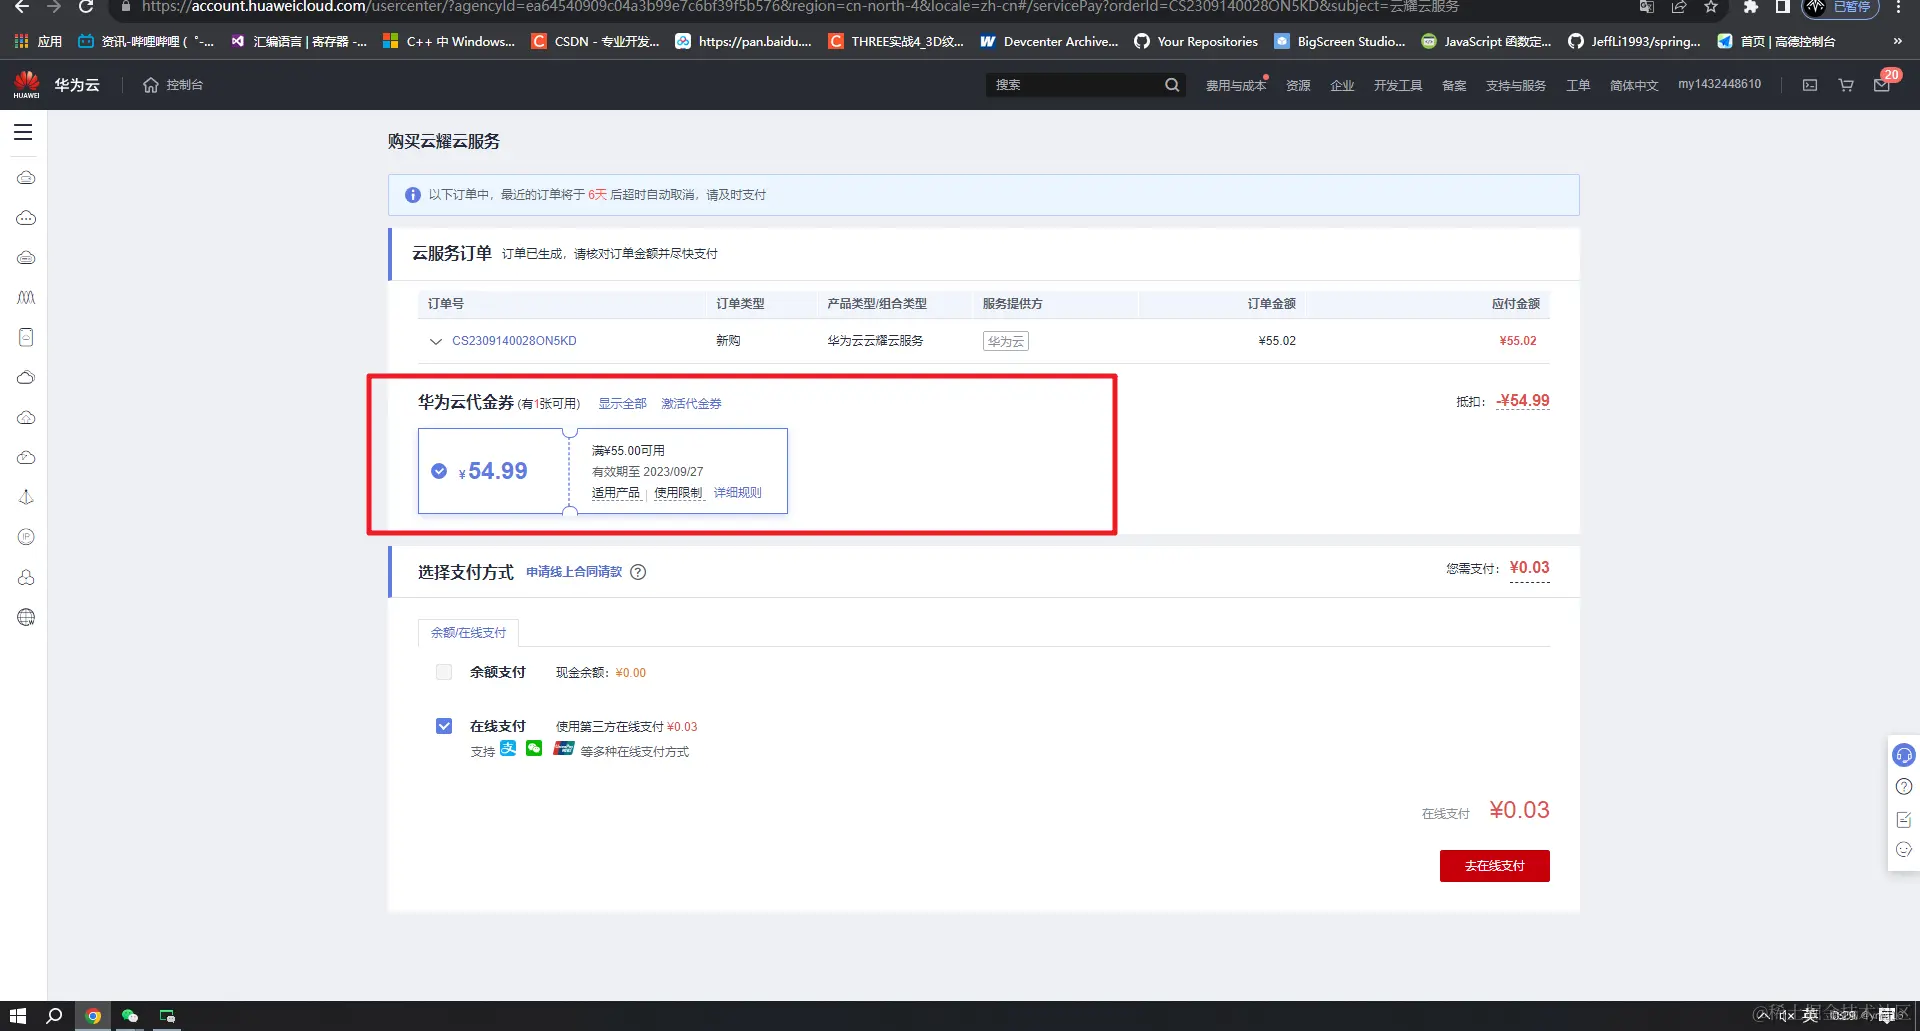This screenshot has height=1031, width=1920.
Task: Open the my1432448610 account menu
Action: [1719, 84]
